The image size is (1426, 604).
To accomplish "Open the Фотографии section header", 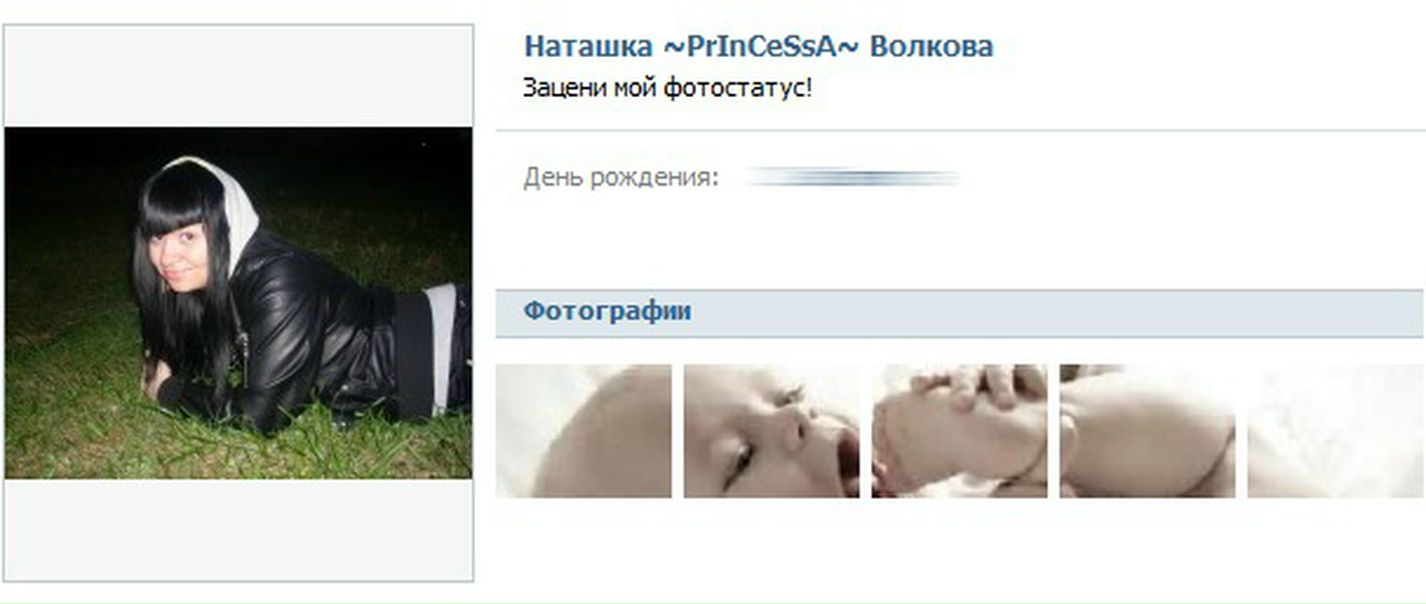I will (x=607, y=311).
